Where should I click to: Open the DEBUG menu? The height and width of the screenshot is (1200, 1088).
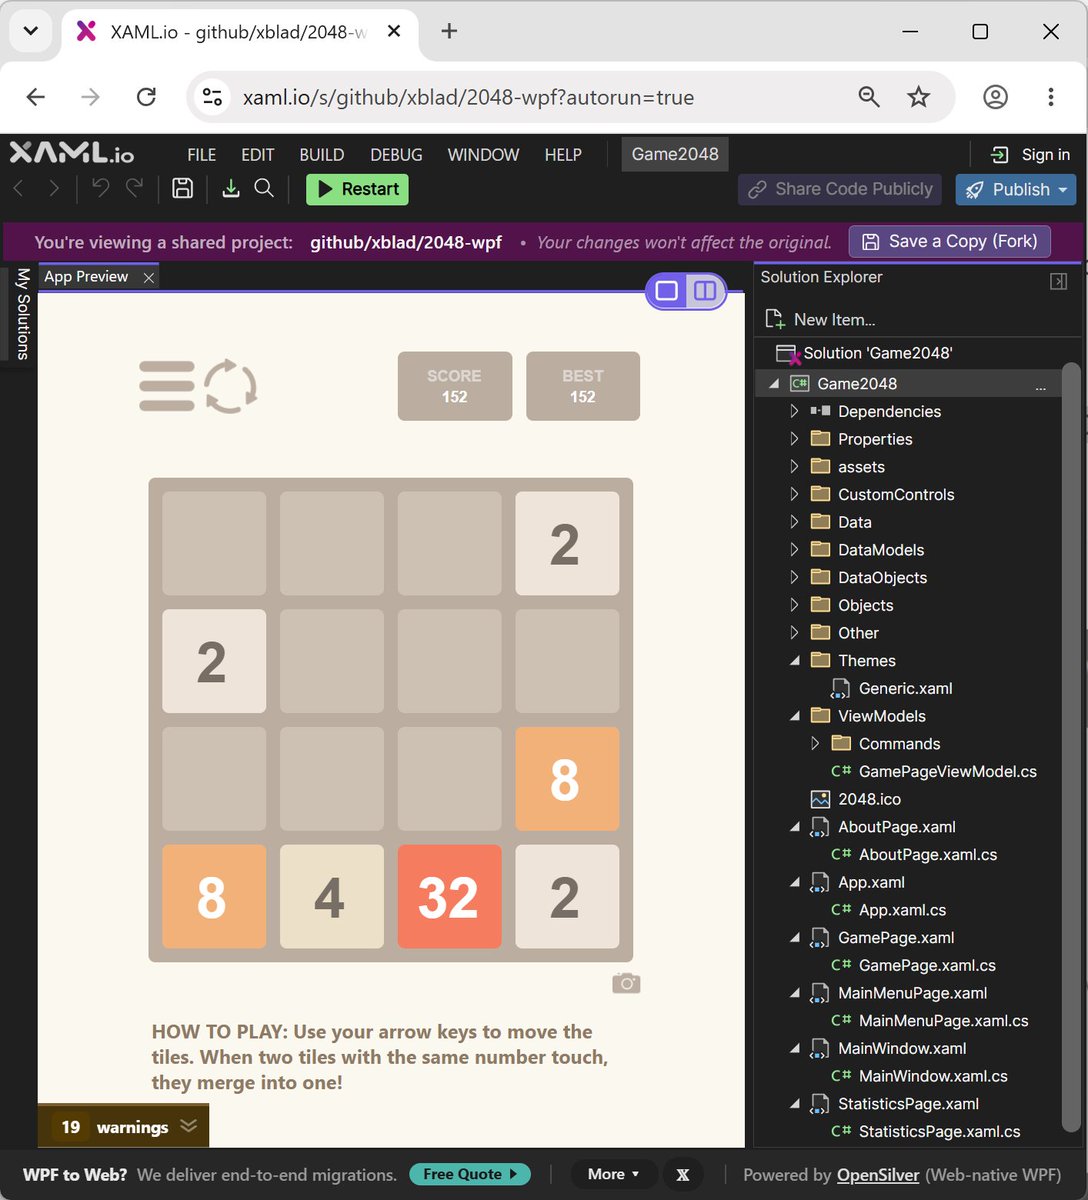(x=396, y=155)
